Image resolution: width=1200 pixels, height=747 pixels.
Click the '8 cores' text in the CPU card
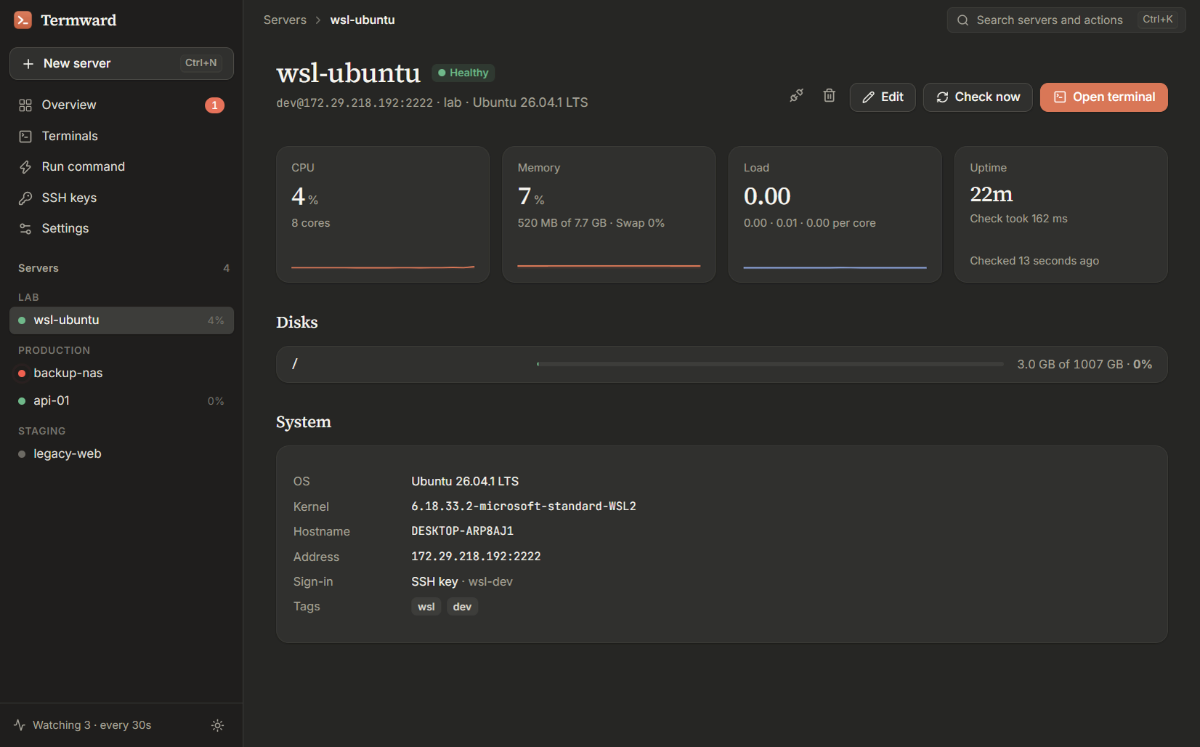[310, 223]
